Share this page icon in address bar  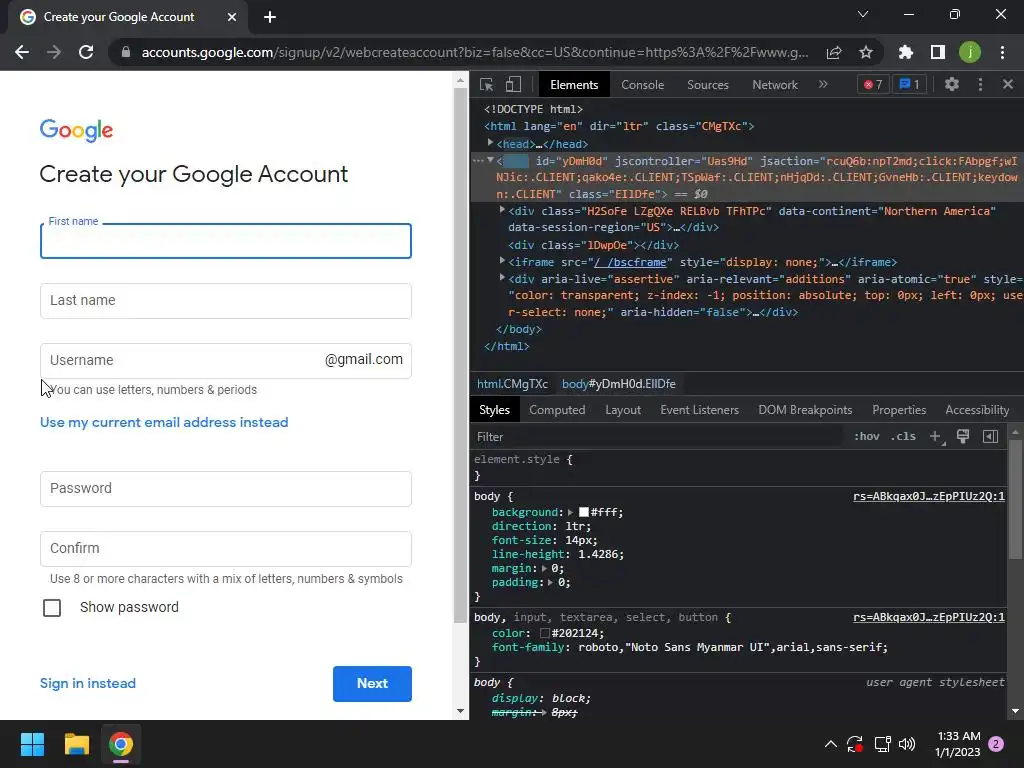pos(834,52)
